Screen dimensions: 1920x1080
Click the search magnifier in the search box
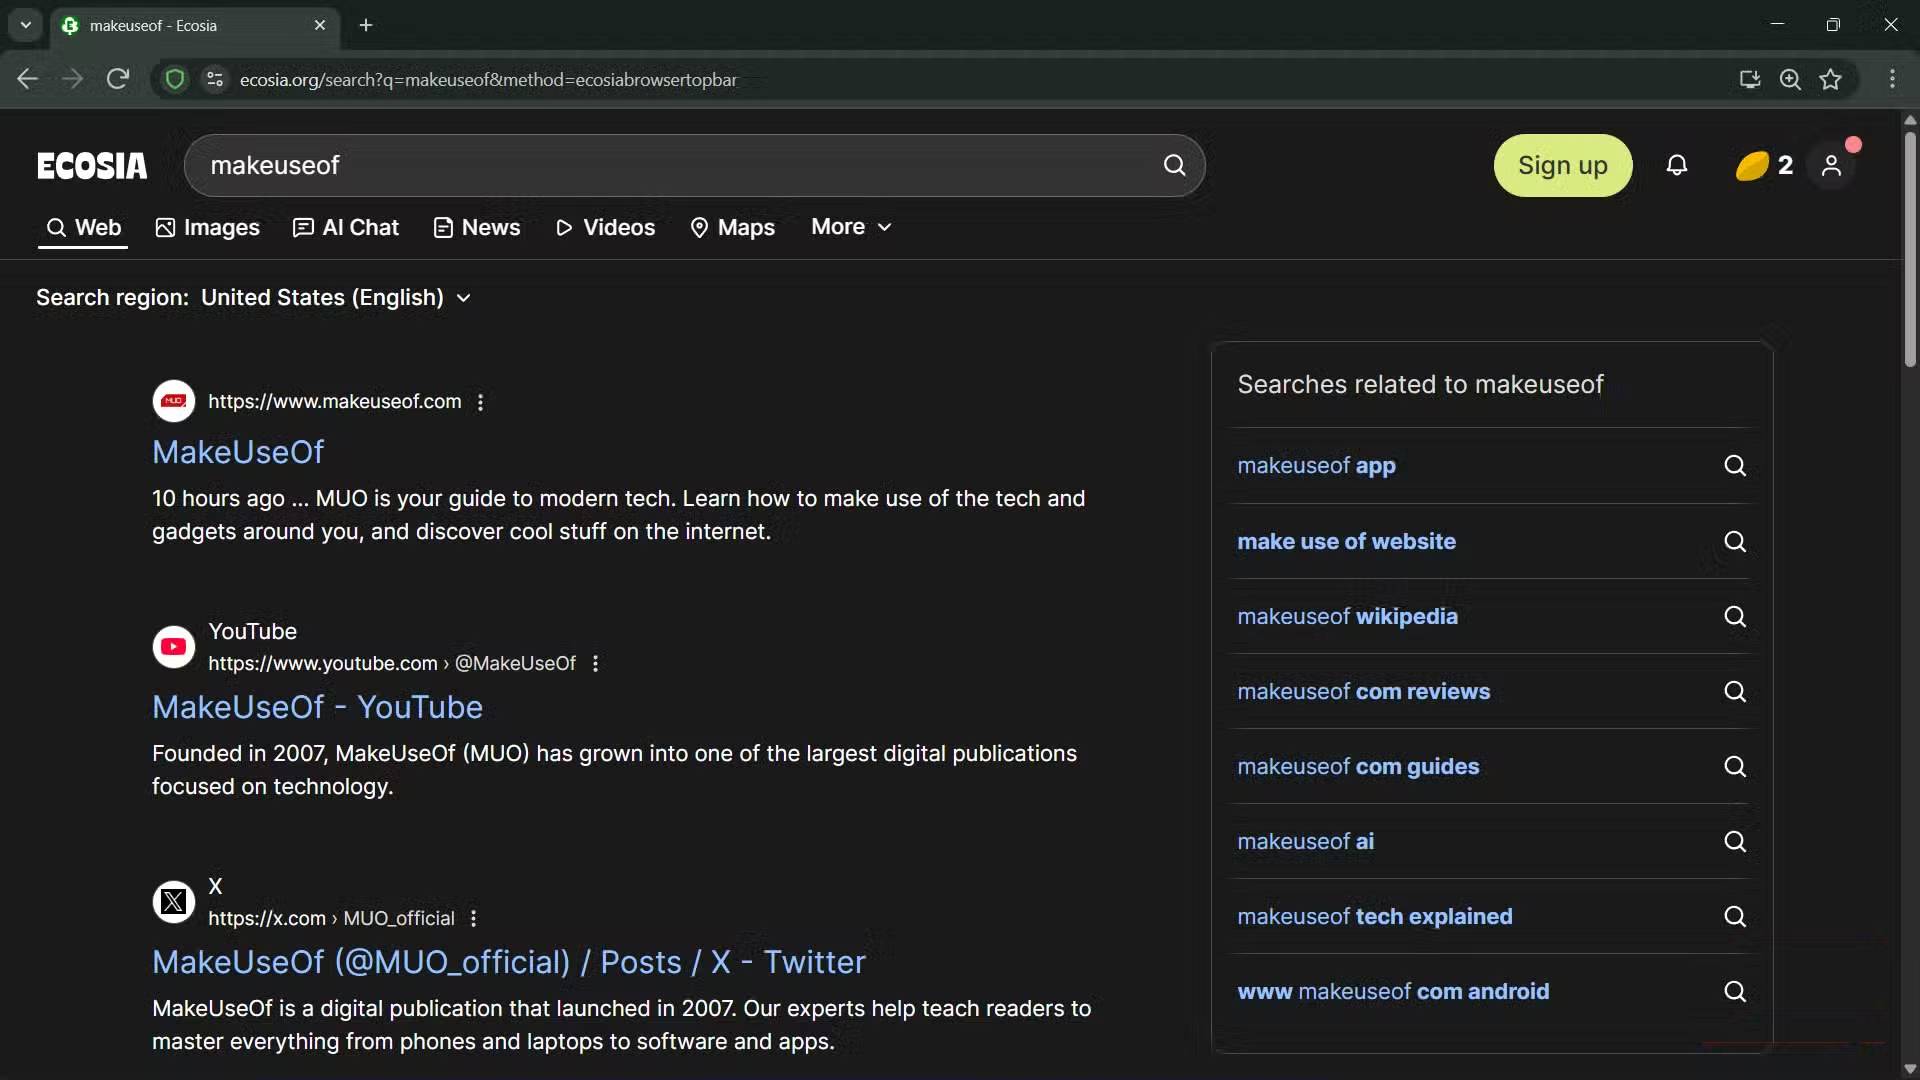pos(1174,165)
